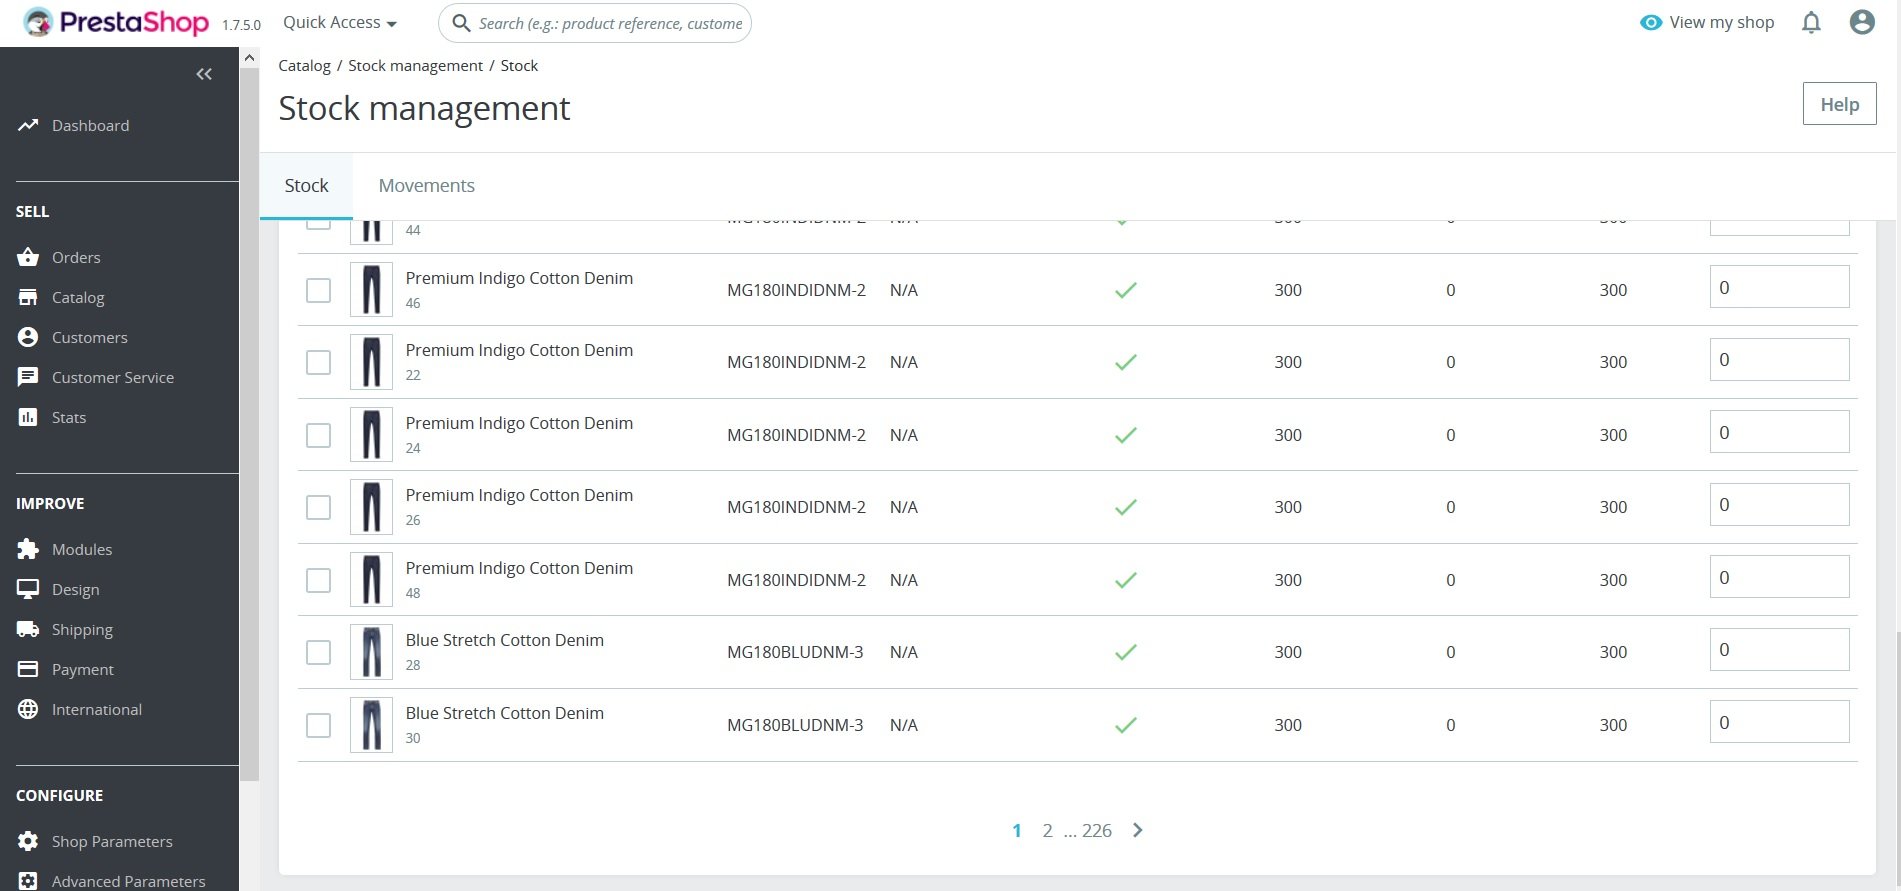The image size is (1901, 891).
Task: Expand the Quick Access dropdown
Action: 339,22
